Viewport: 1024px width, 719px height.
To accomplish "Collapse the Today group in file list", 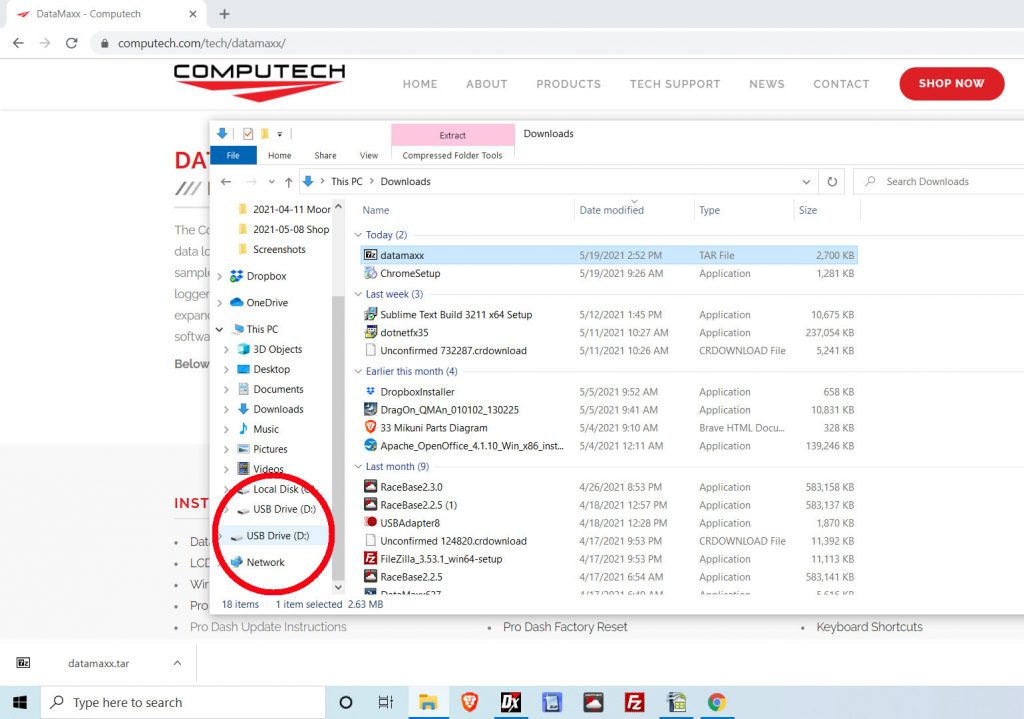I will (358, 235).
